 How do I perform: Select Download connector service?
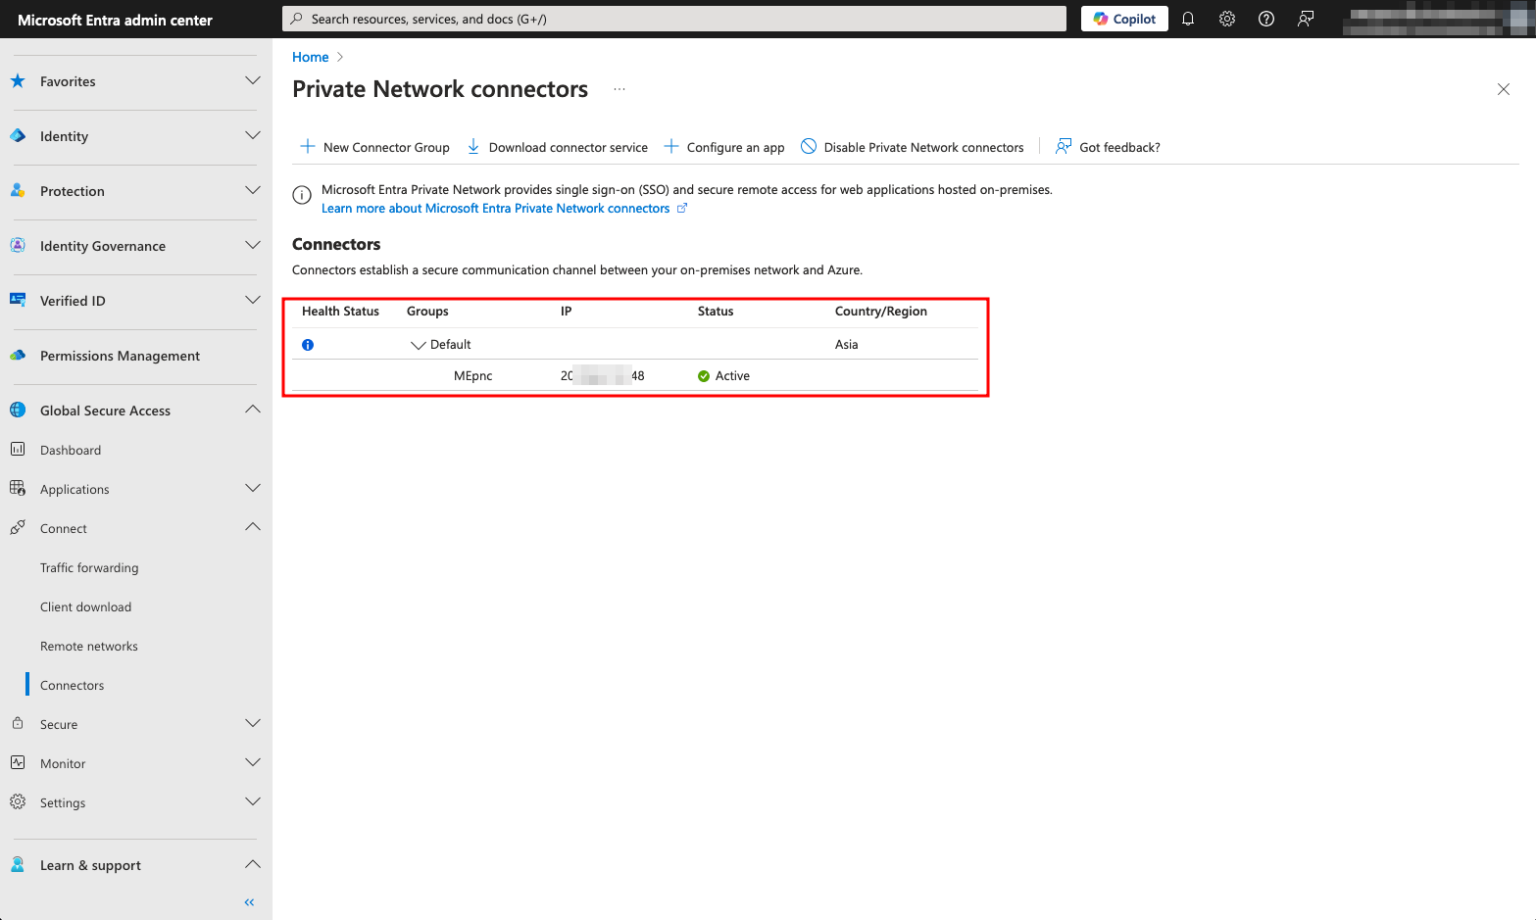click(x=557, y=146)
